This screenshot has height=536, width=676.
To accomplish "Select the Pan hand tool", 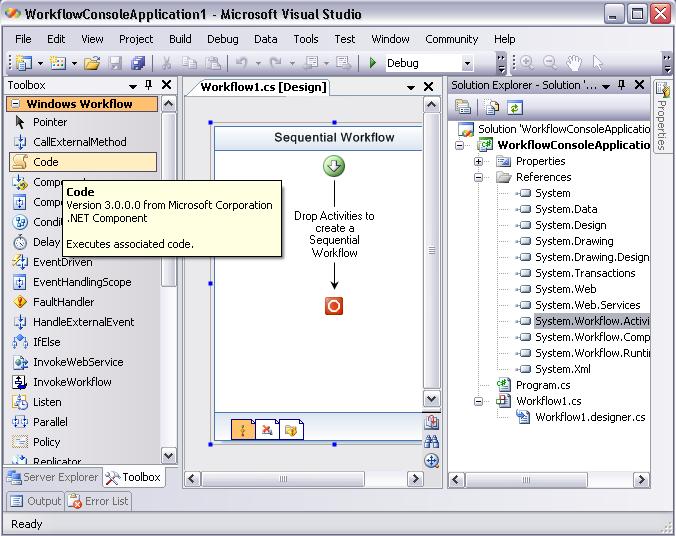I will click(574, 63).
